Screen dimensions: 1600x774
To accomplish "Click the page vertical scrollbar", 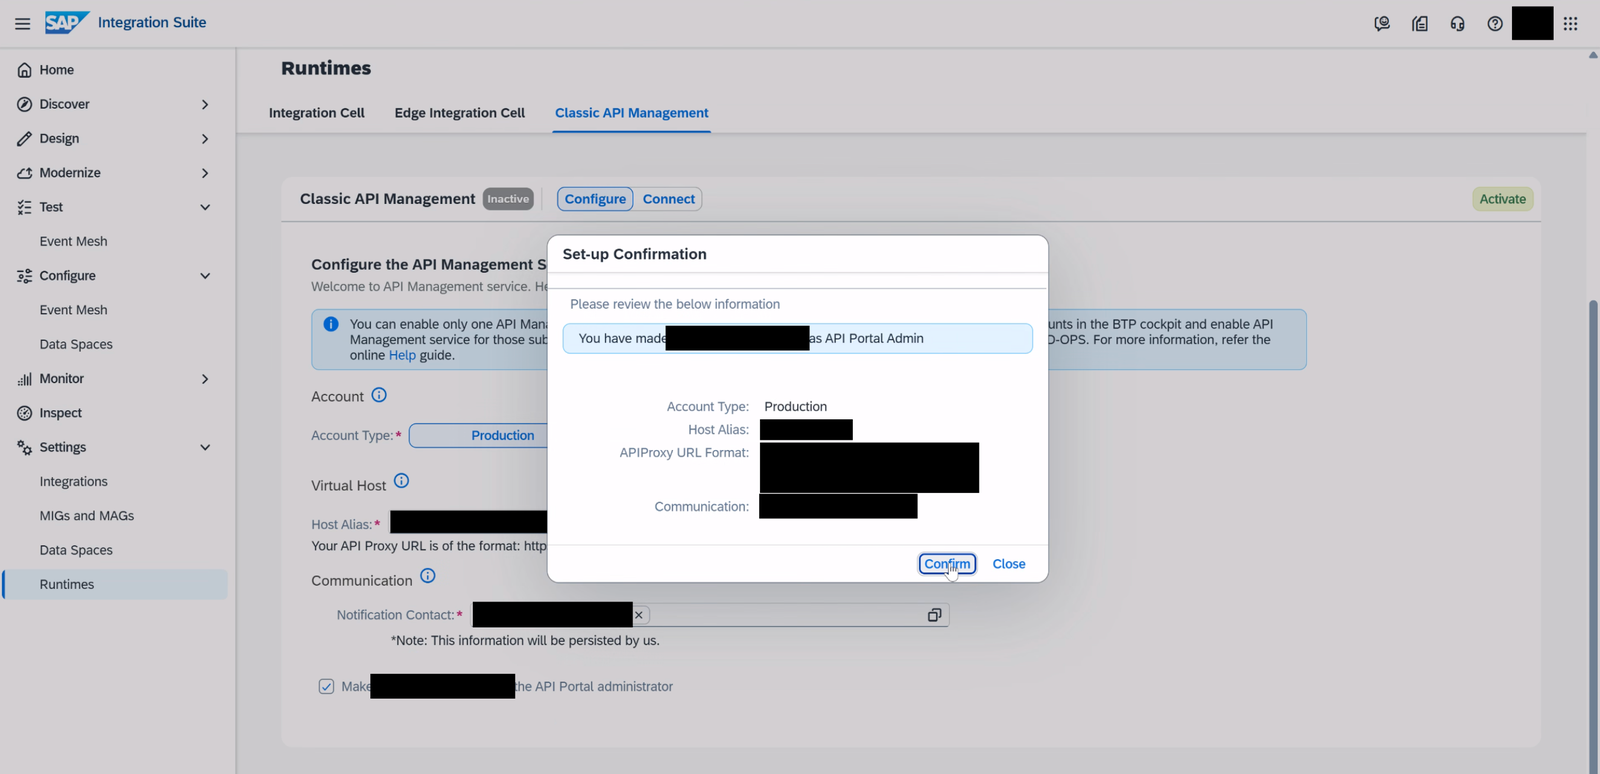I will pyautogui.click(x=1593, y=535).
